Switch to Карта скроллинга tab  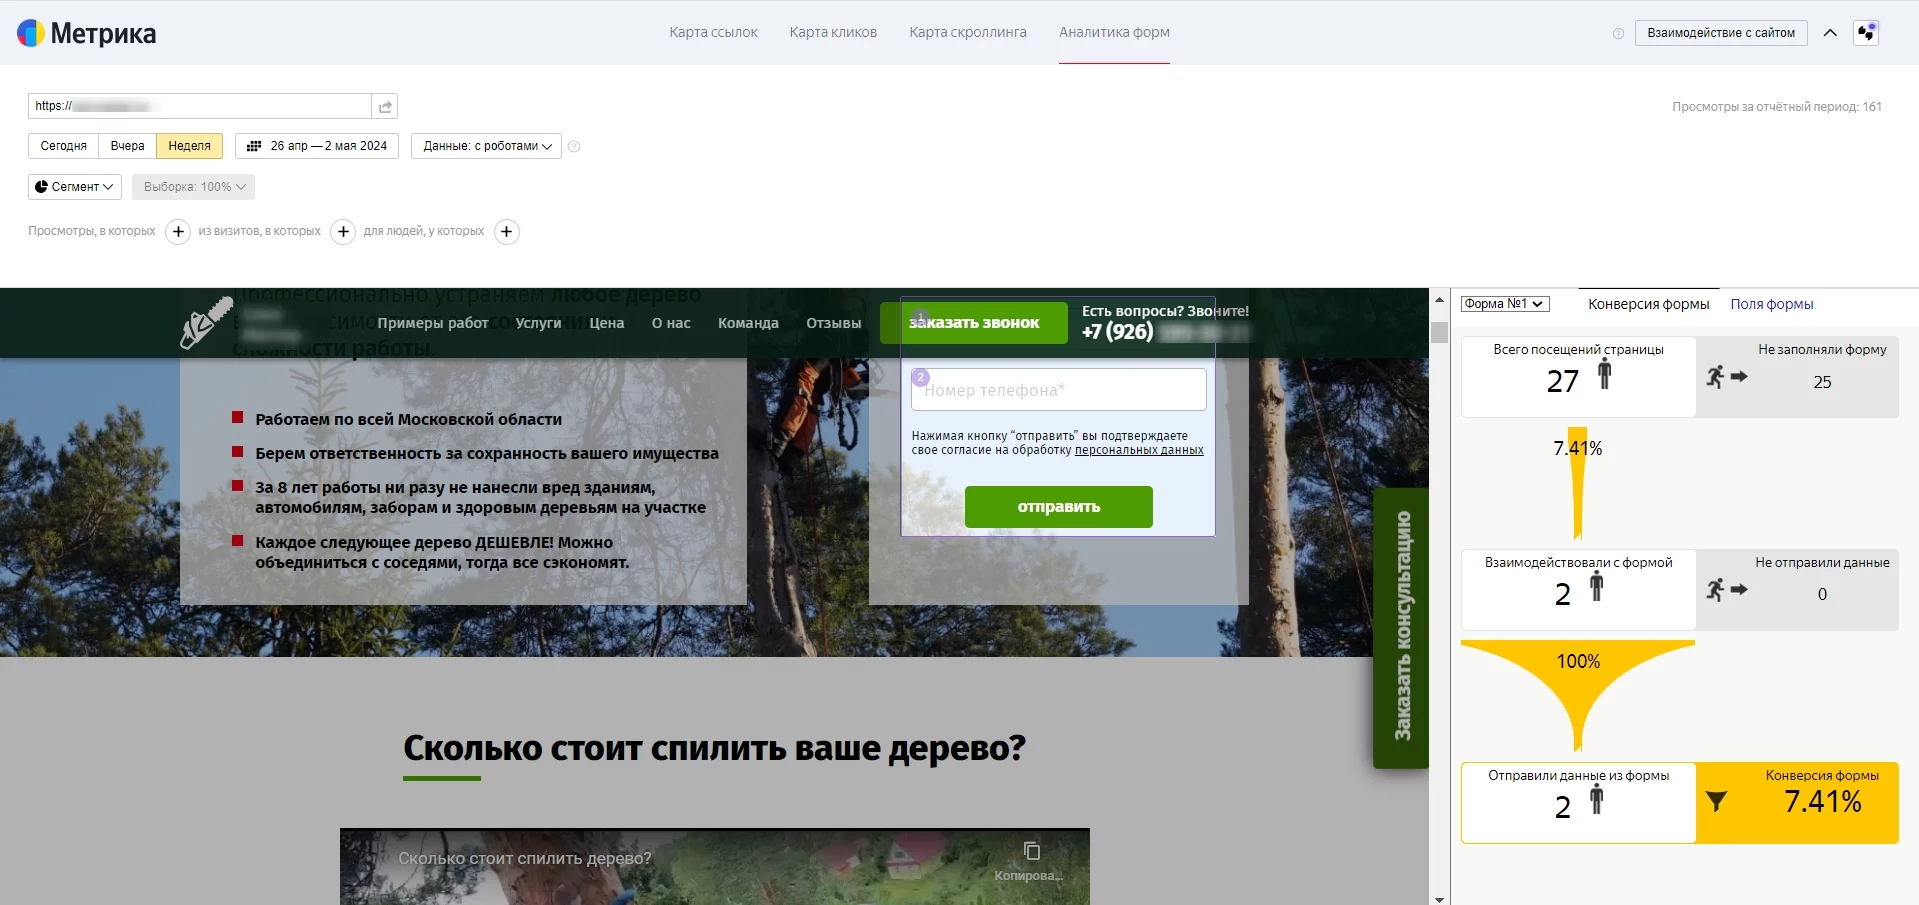968,32
